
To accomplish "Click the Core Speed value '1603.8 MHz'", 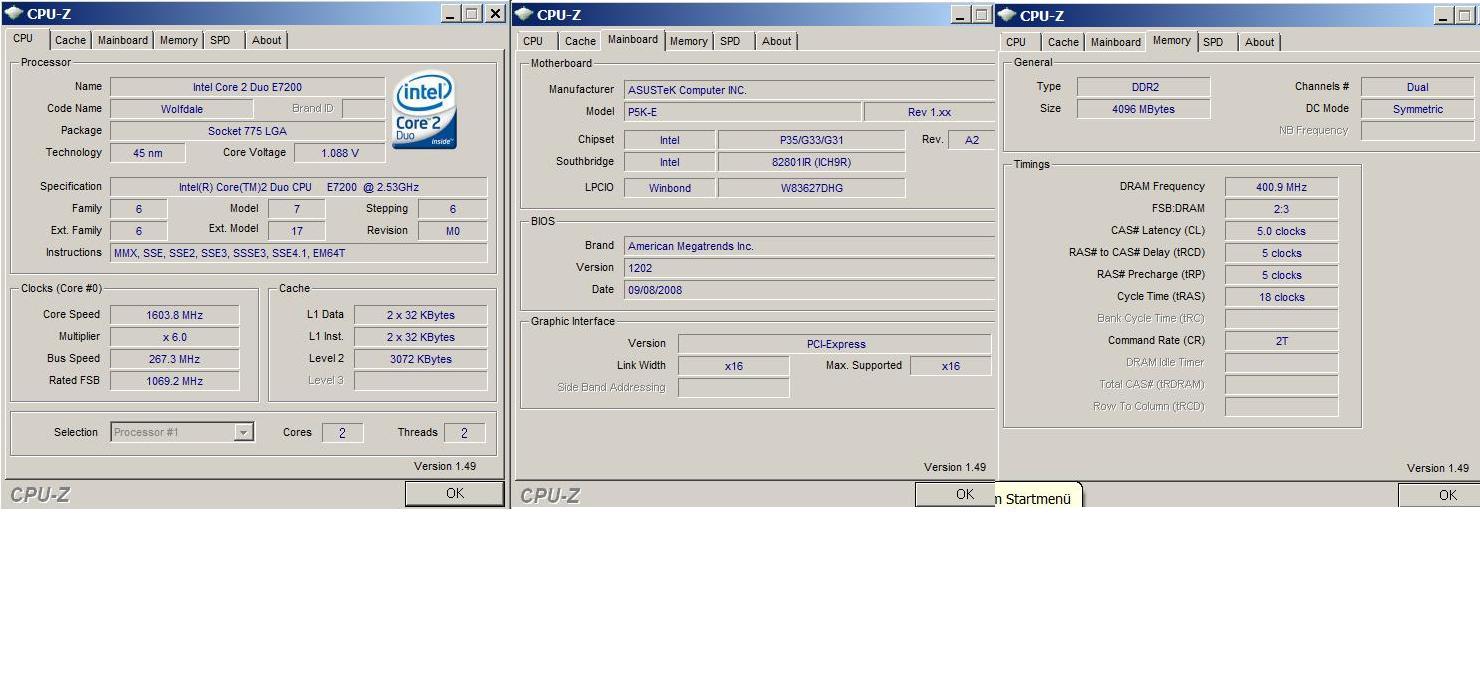I will click(x=174, y=315).
